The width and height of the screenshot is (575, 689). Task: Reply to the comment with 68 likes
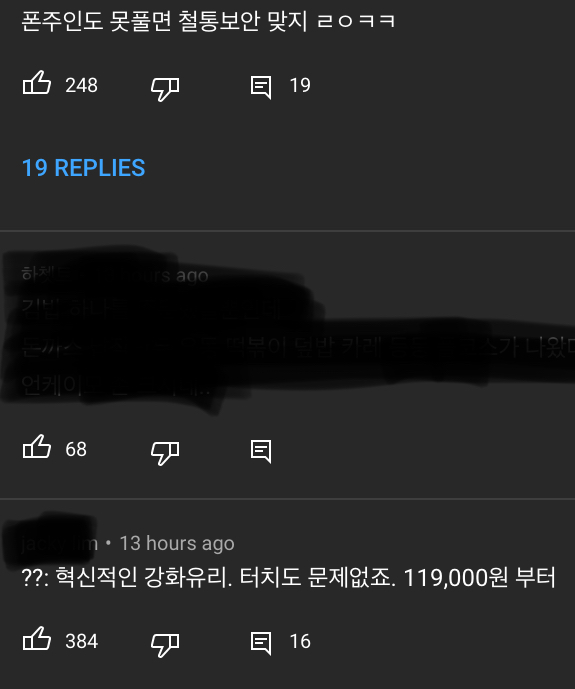pyautogui.click(x=261, y=451)
